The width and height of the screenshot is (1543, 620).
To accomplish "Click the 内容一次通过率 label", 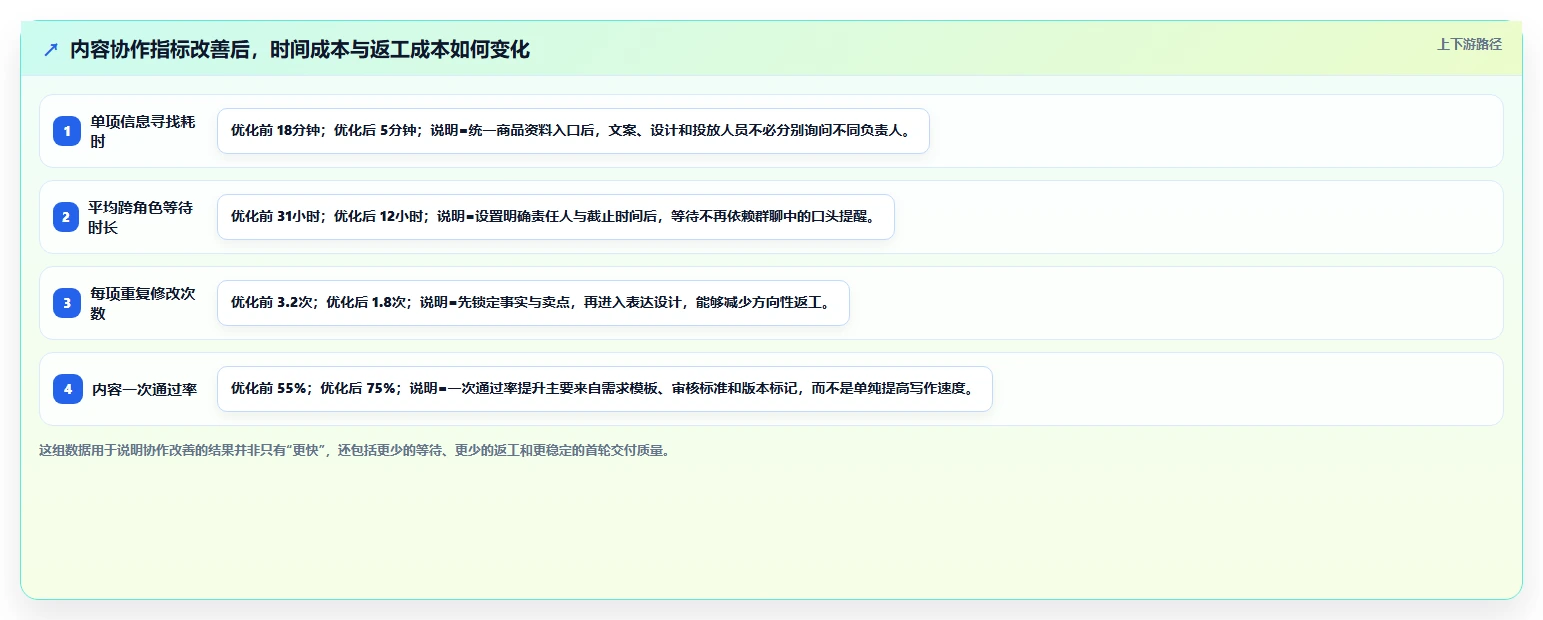I will [x=145, y=389].
